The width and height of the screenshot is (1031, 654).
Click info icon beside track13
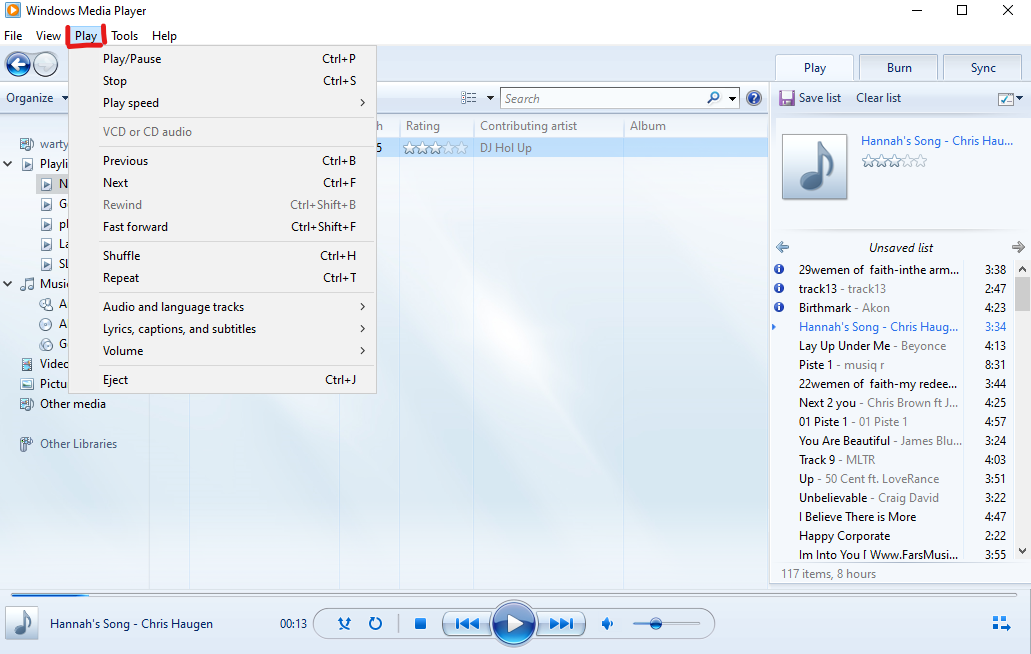[779, 288]
